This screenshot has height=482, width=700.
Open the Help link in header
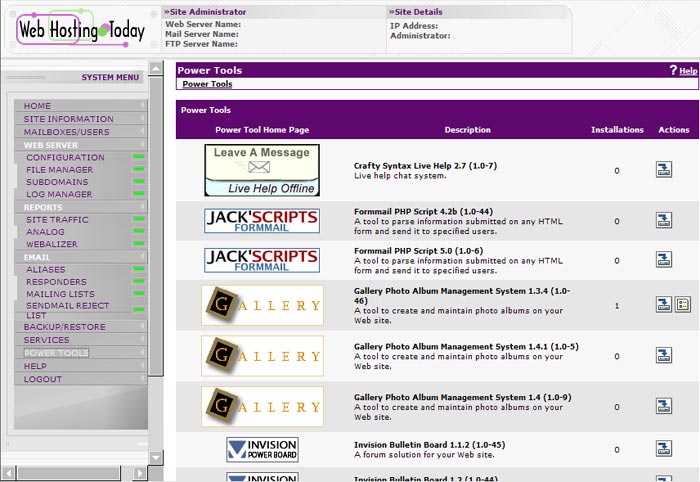[x=688, y=71]
